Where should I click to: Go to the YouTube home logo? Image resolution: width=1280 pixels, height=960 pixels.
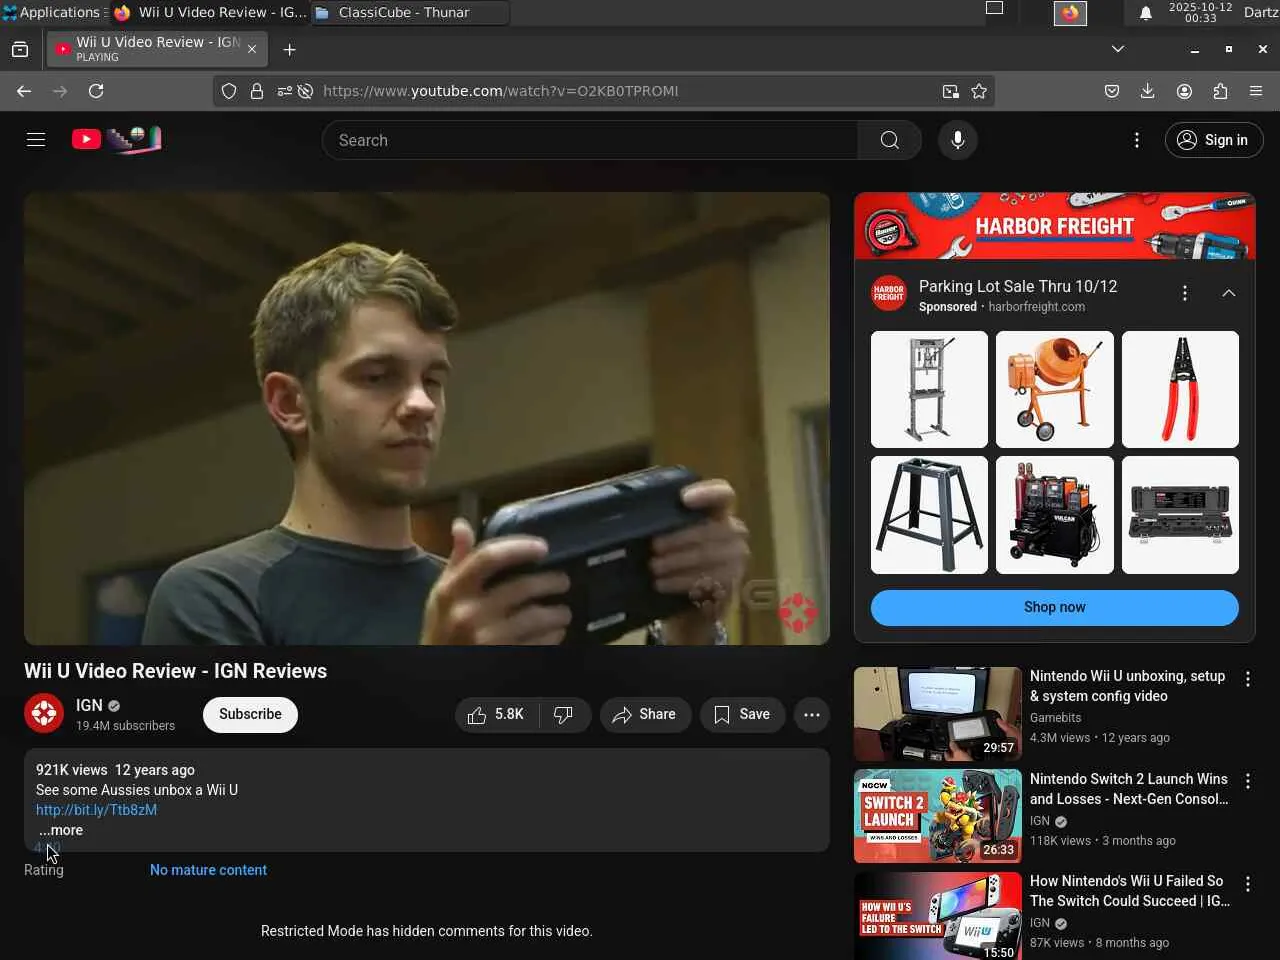tap(116, 139)
